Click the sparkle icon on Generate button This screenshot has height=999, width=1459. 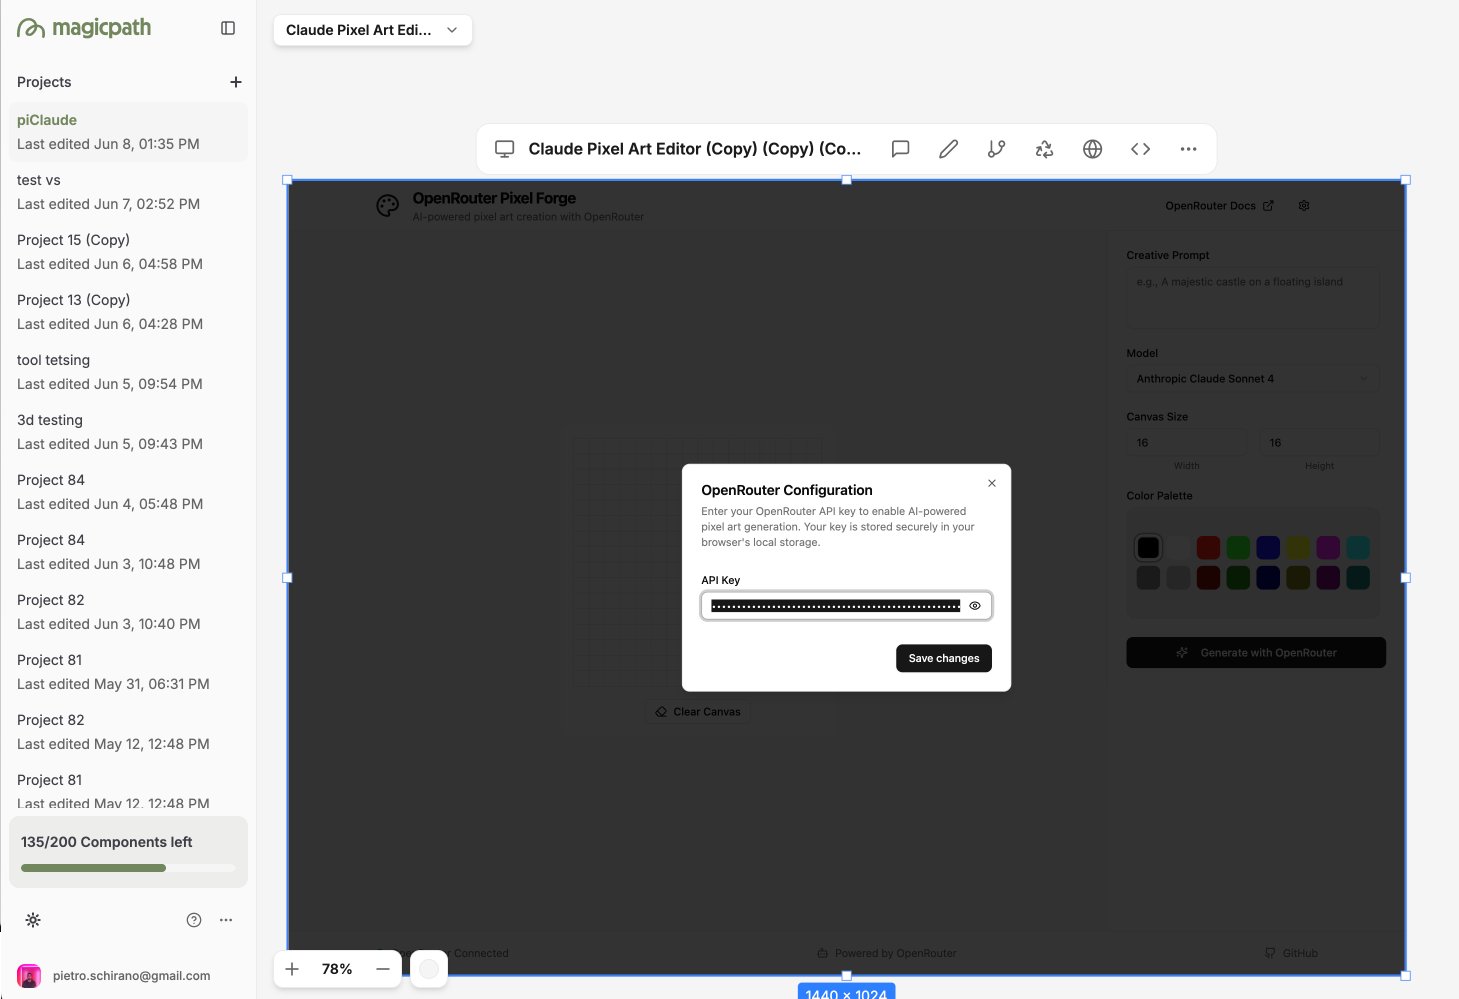(x=1182, y=652)
